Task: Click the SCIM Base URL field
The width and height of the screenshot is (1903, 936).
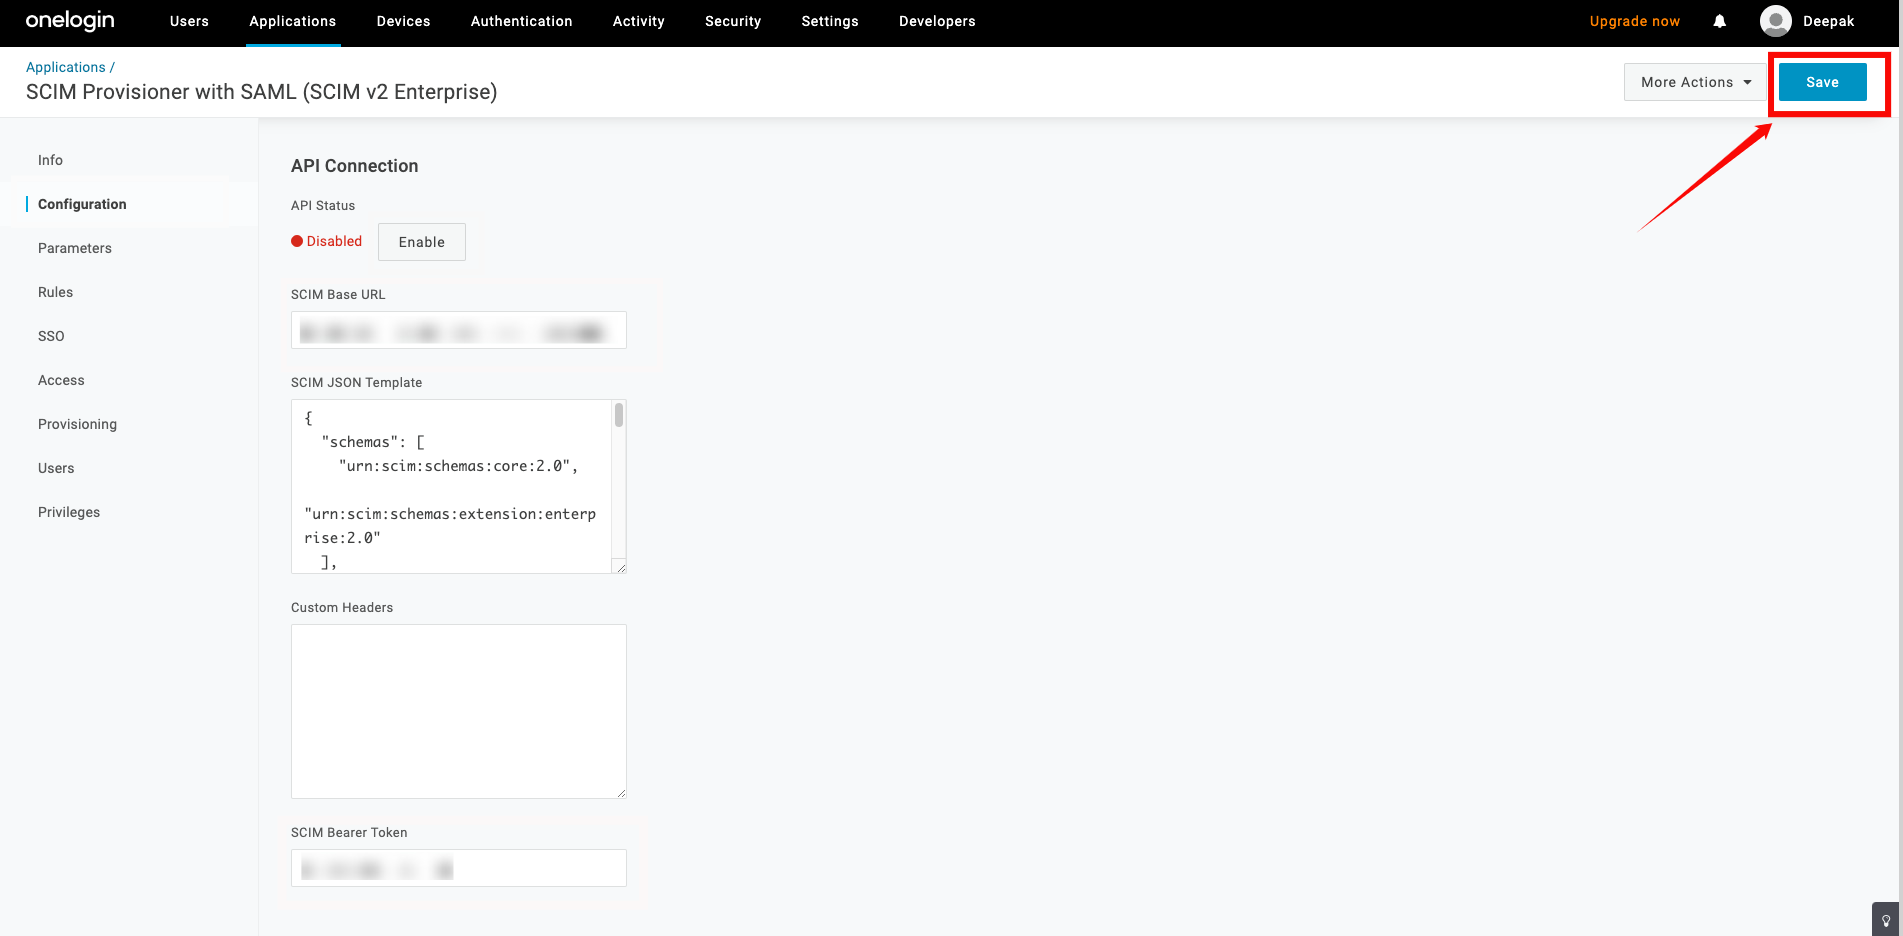Action: [x=459, y=330]
